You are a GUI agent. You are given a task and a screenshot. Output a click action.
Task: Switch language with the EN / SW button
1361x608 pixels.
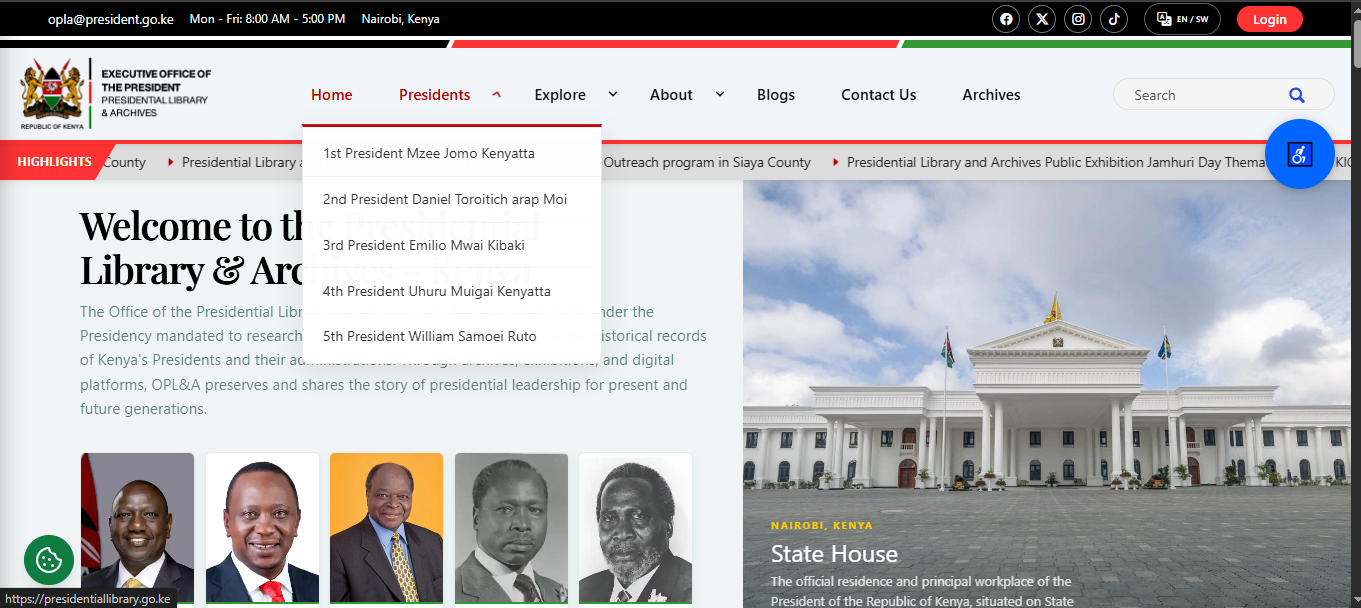pos(1182,19)
